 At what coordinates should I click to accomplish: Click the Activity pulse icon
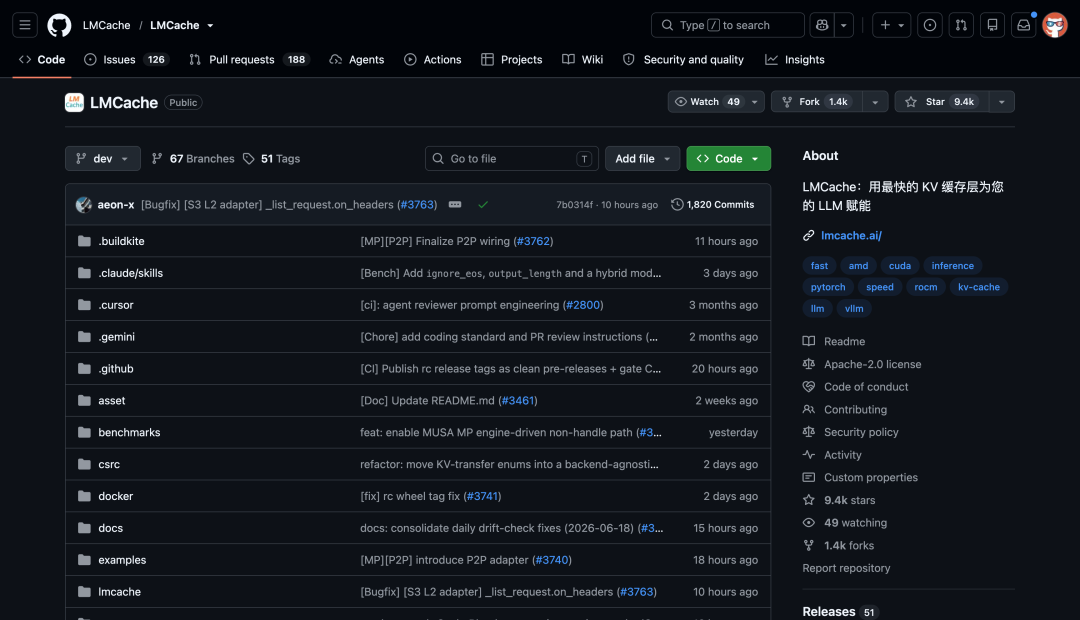[x=809, y=455]
